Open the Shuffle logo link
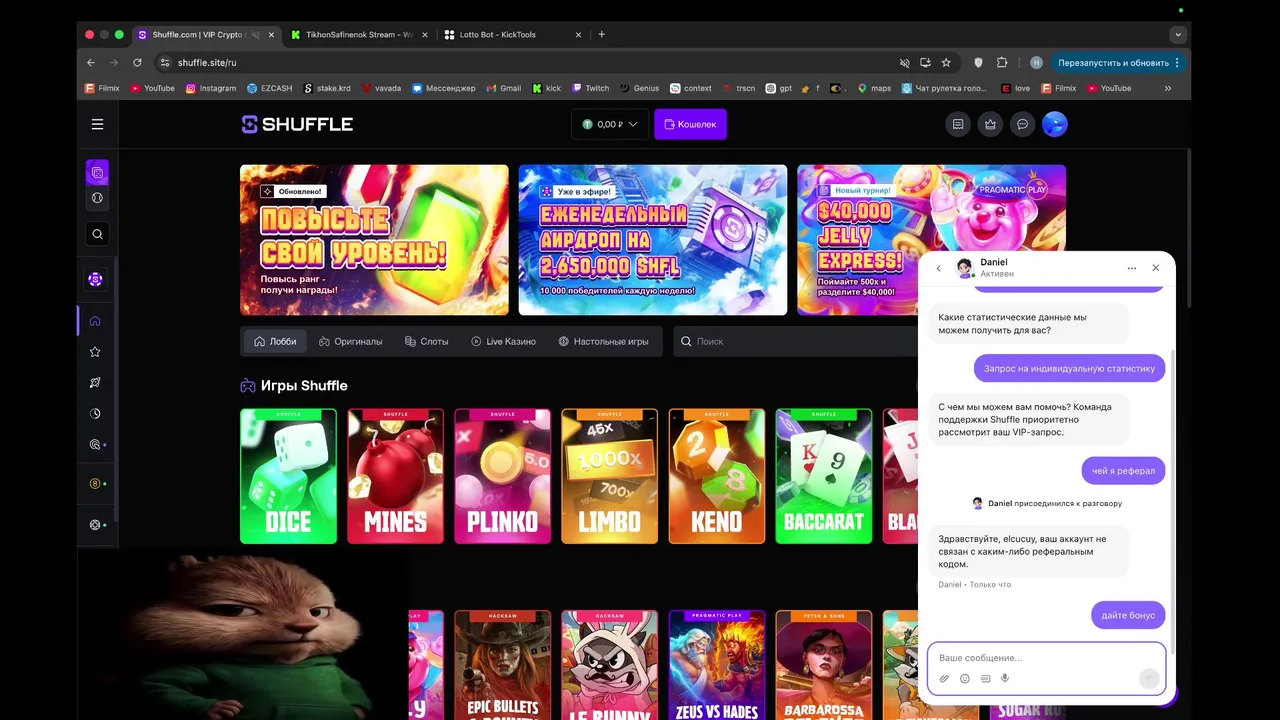The height and width of the screenshot is (720, 1280). tap(297, 124)
